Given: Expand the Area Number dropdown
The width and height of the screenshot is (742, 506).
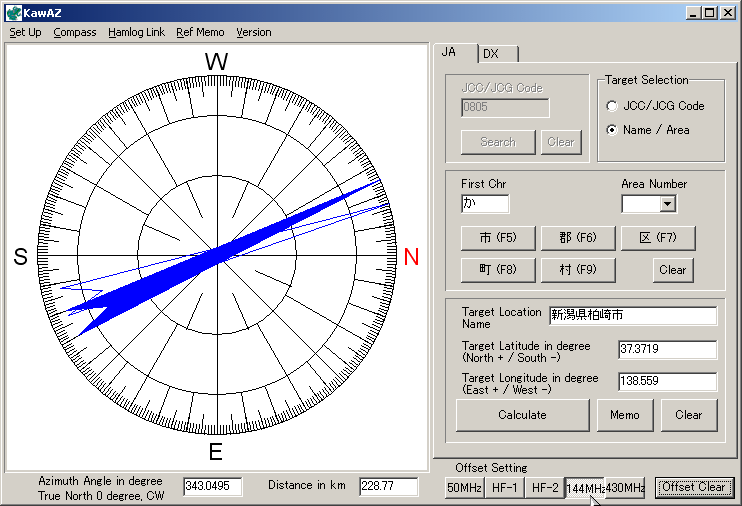Looking at the screenshot, I should point(667,204).
